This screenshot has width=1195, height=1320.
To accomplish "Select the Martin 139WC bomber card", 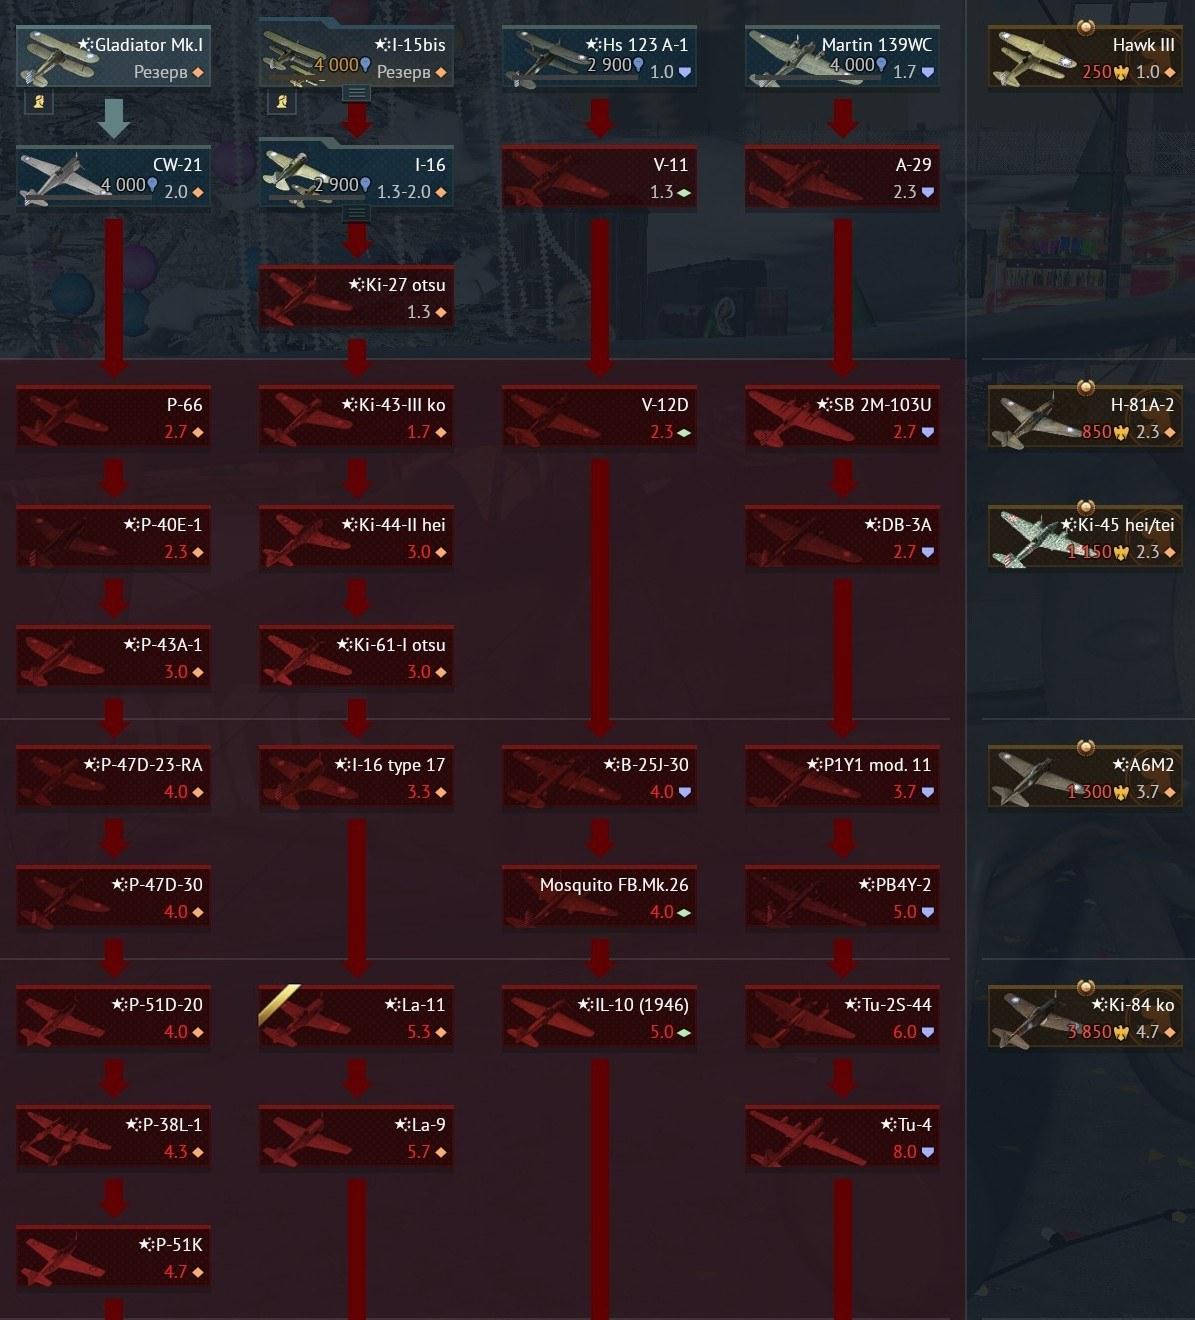I will tap(842, 58).
